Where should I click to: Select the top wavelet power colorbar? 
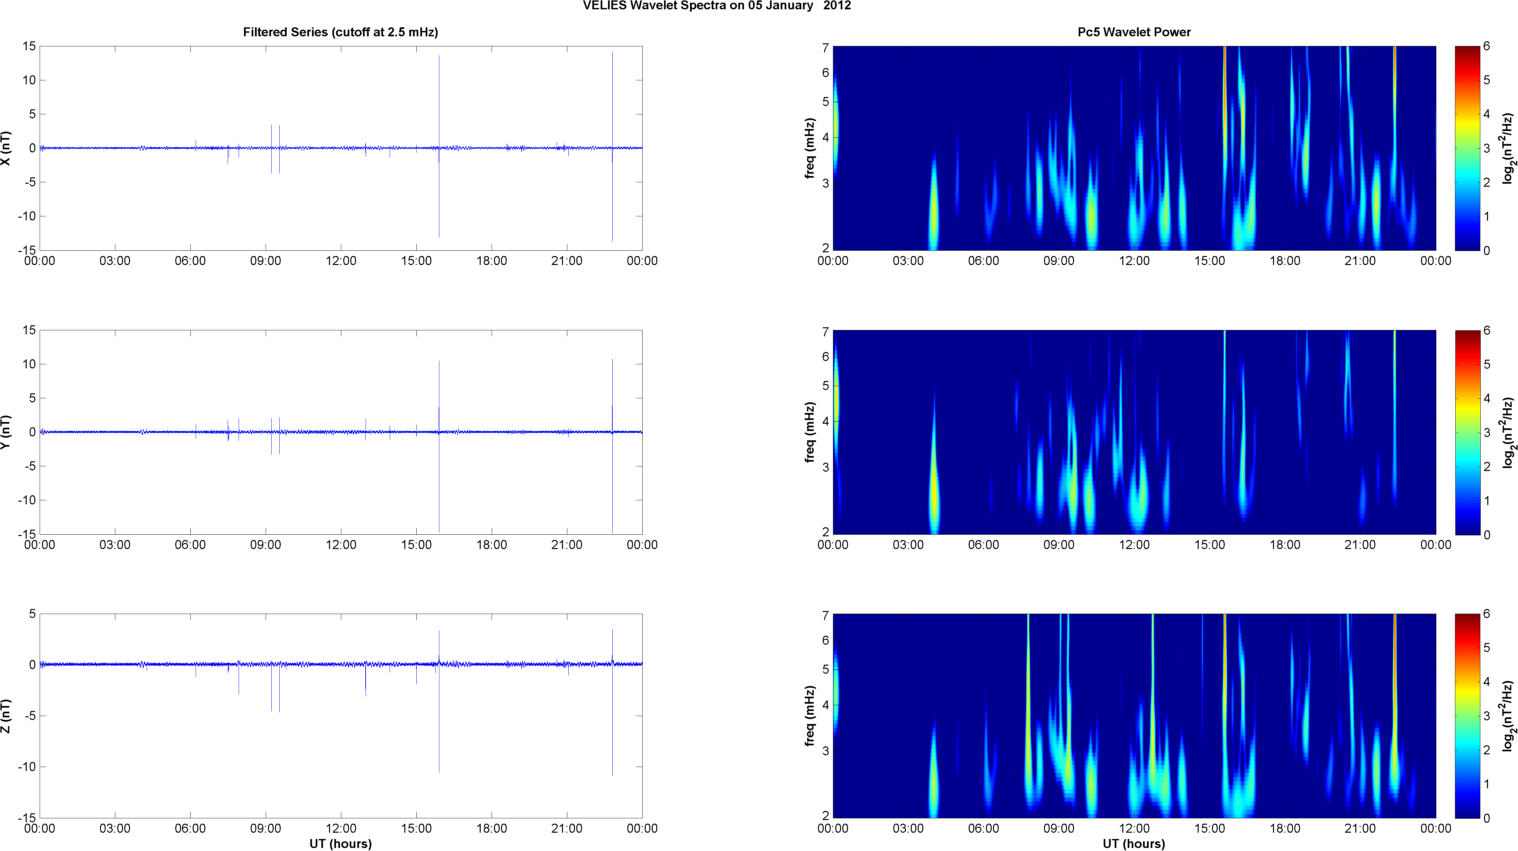[1467, 148]
